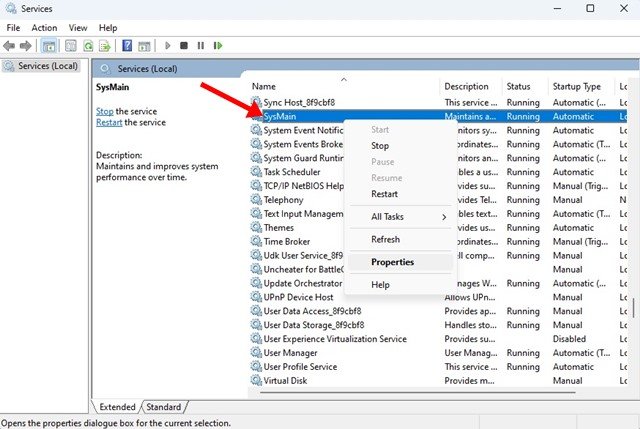This screenshot has height=429, width=640.
Task: Select the Telephony service
Action: click(283, 200)
